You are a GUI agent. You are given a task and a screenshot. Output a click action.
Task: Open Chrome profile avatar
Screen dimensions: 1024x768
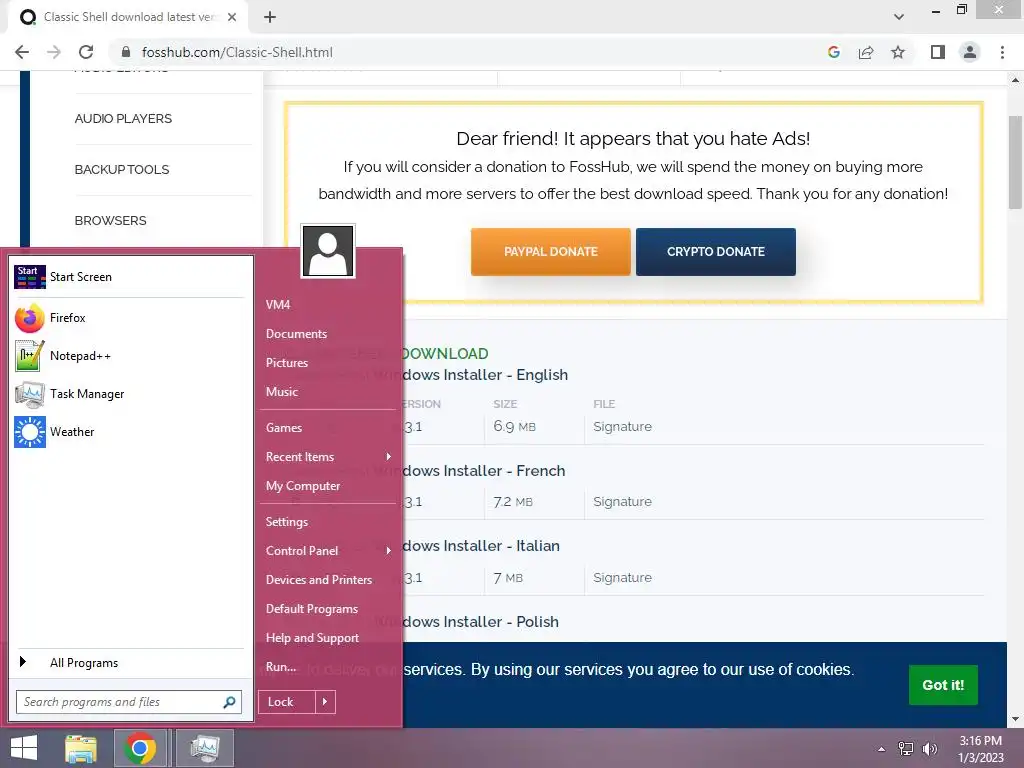pos(970,52)
